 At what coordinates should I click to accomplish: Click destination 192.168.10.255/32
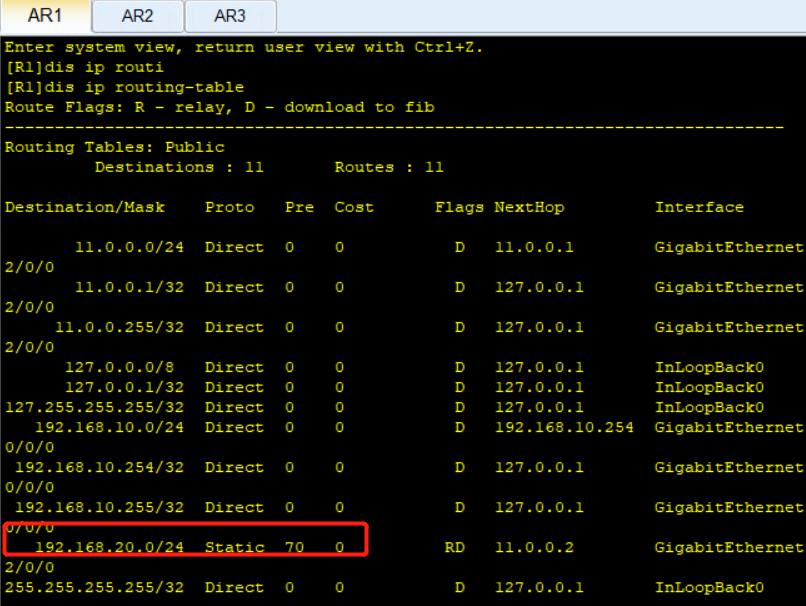click(x=100, y=508)
